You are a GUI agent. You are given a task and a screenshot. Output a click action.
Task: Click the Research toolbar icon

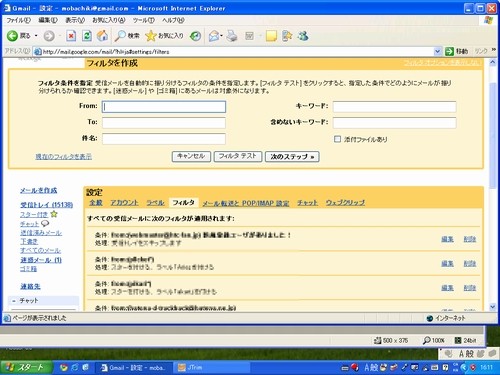pos(287,36)
